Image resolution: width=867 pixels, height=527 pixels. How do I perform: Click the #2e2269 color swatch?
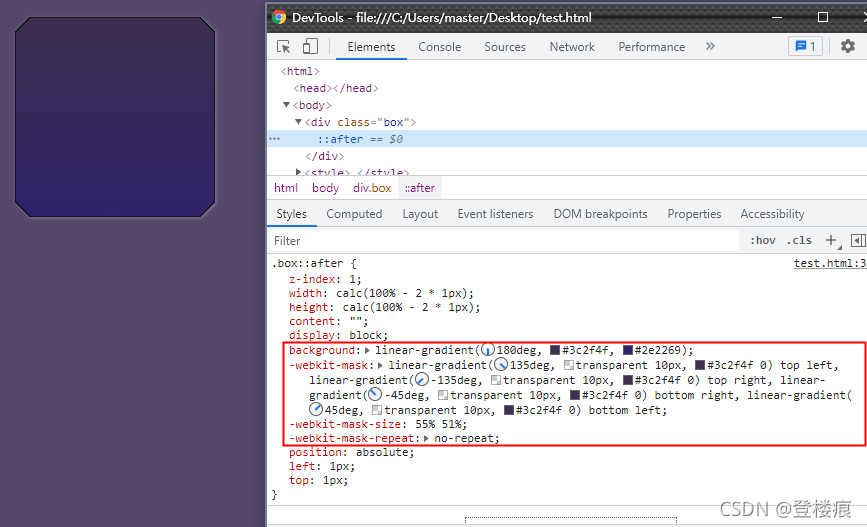(x=628, y=350)
